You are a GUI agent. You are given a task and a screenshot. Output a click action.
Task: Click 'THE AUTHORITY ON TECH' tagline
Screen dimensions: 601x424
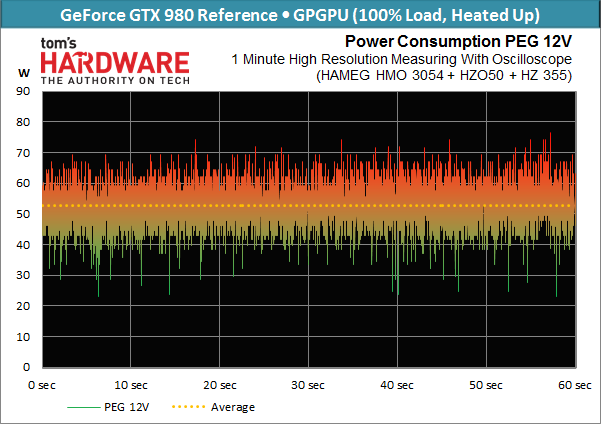115,81
